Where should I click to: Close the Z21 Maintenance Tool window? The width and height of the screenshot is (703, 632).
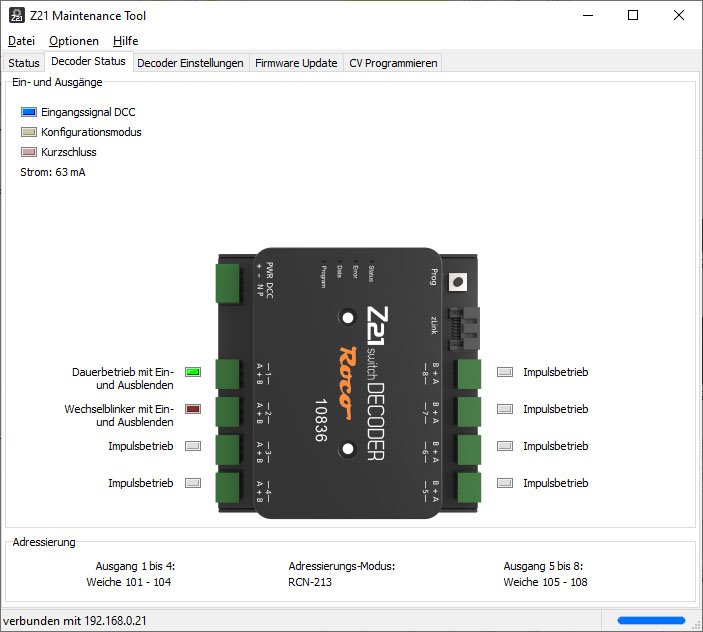click(679, 15)
